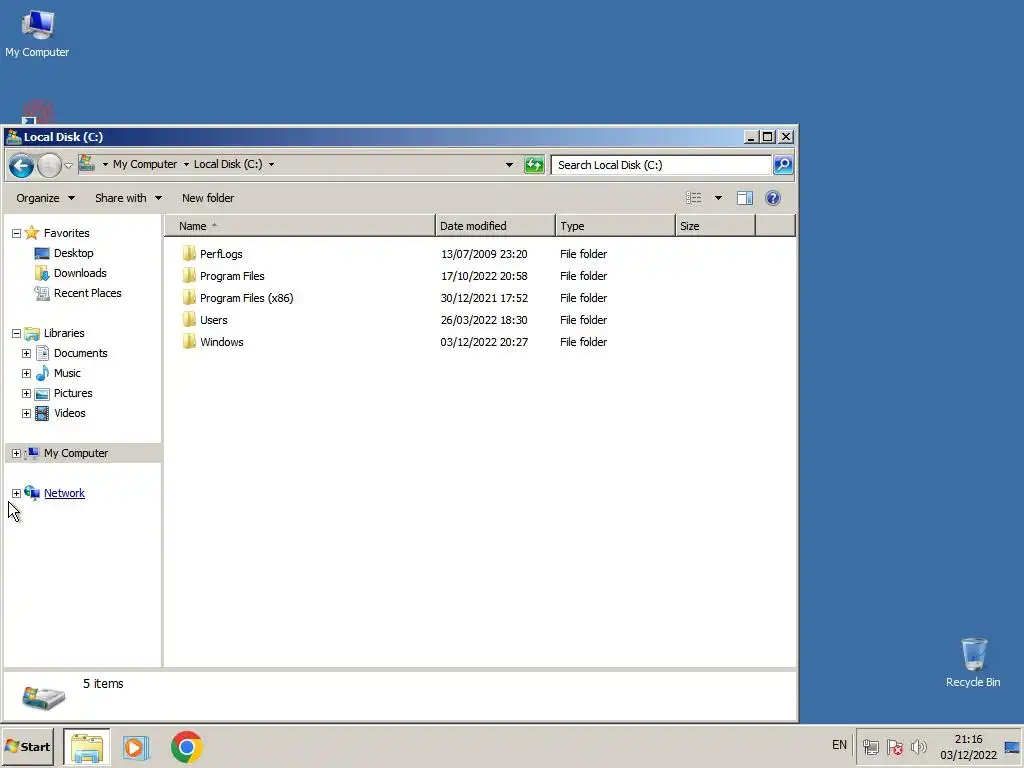Expand the Pictures library node
The image size is (1024, 768).
(26, 393)
